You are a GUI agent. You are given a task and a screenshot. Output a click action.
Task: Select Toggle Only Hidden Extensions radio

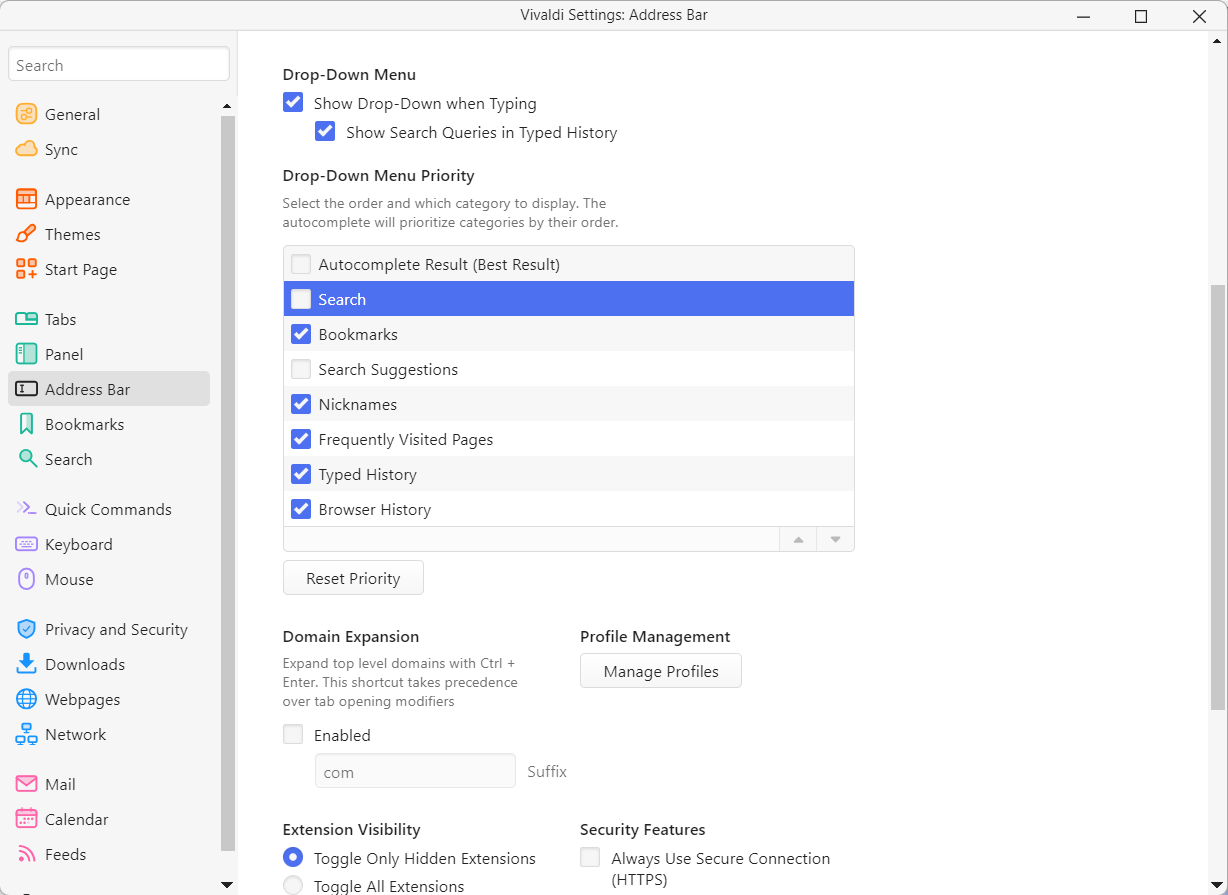293,857
